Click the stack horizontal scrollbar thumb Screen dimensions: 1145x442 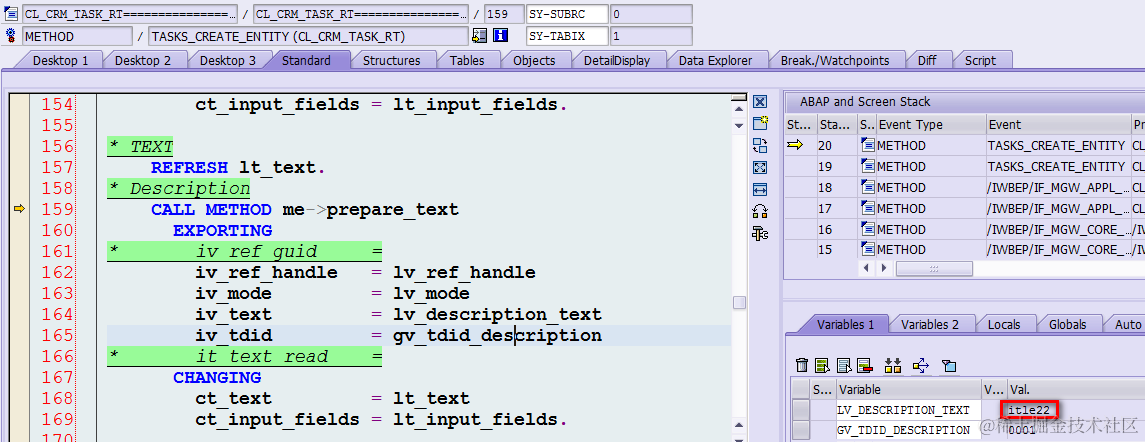coord(934,268)
